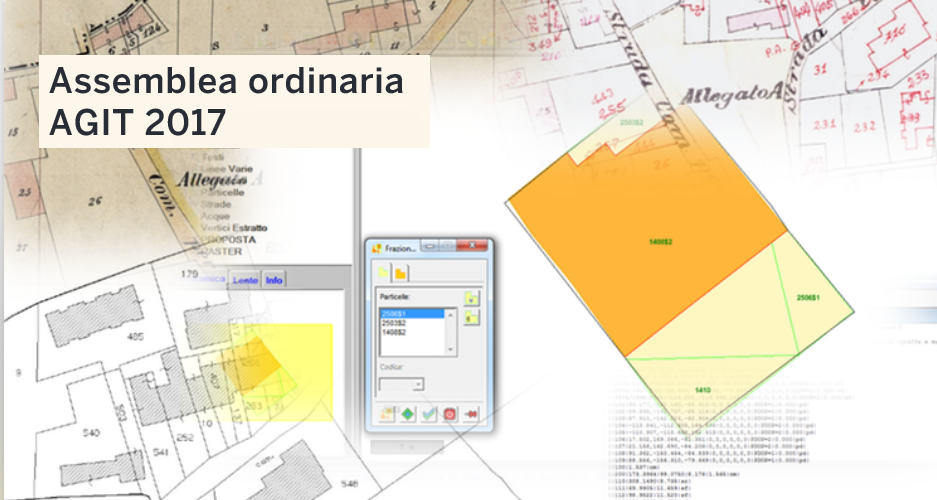Open the first yellow folder tab in Frazion dialog
Screen dimensions: 937x500
point(383,273)
